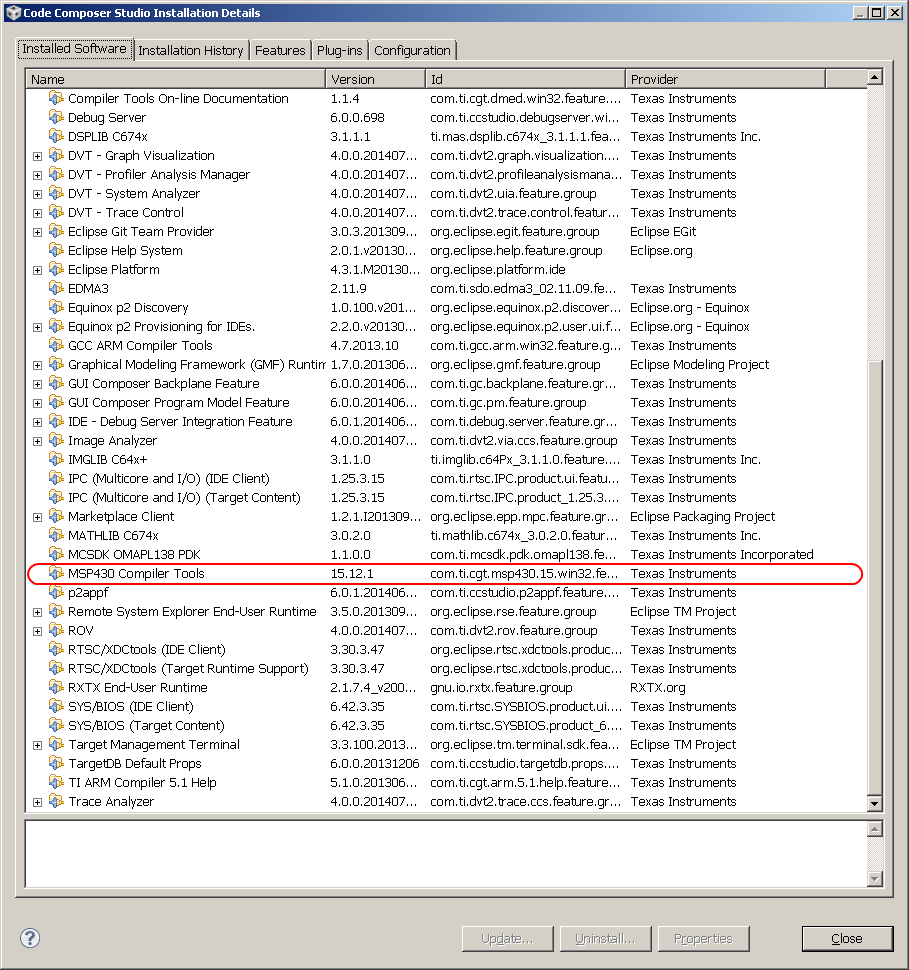The height and width of the screenshot is (970, 909).
Task: Click the GCC ARM Compiler Tools icon
Action: (x=56, y=345)
